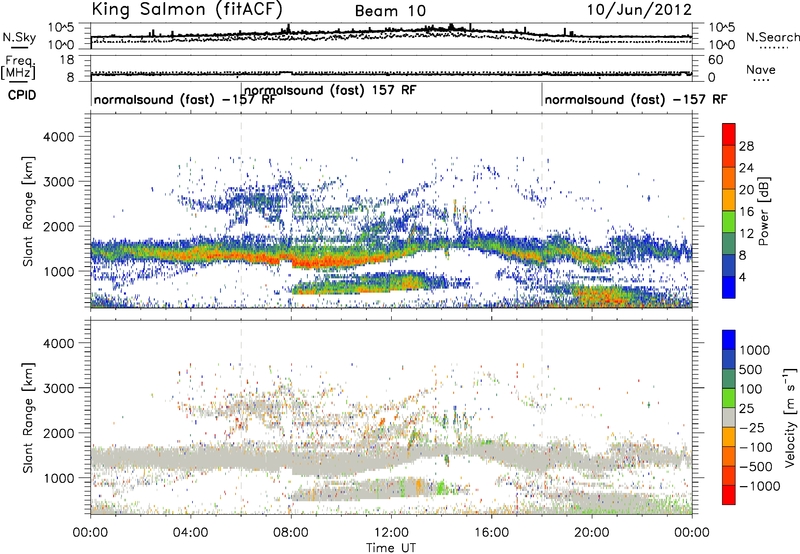The image size is (800, 554).
Task: Pick the red top segment of Power colorbar
Action: coord(729,135)
